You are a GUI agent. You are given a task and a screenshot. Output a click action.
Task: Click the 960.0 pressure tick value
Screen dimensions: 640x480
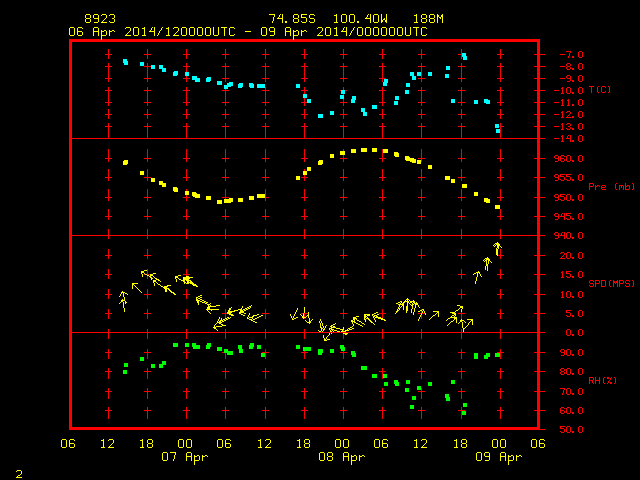569,158
